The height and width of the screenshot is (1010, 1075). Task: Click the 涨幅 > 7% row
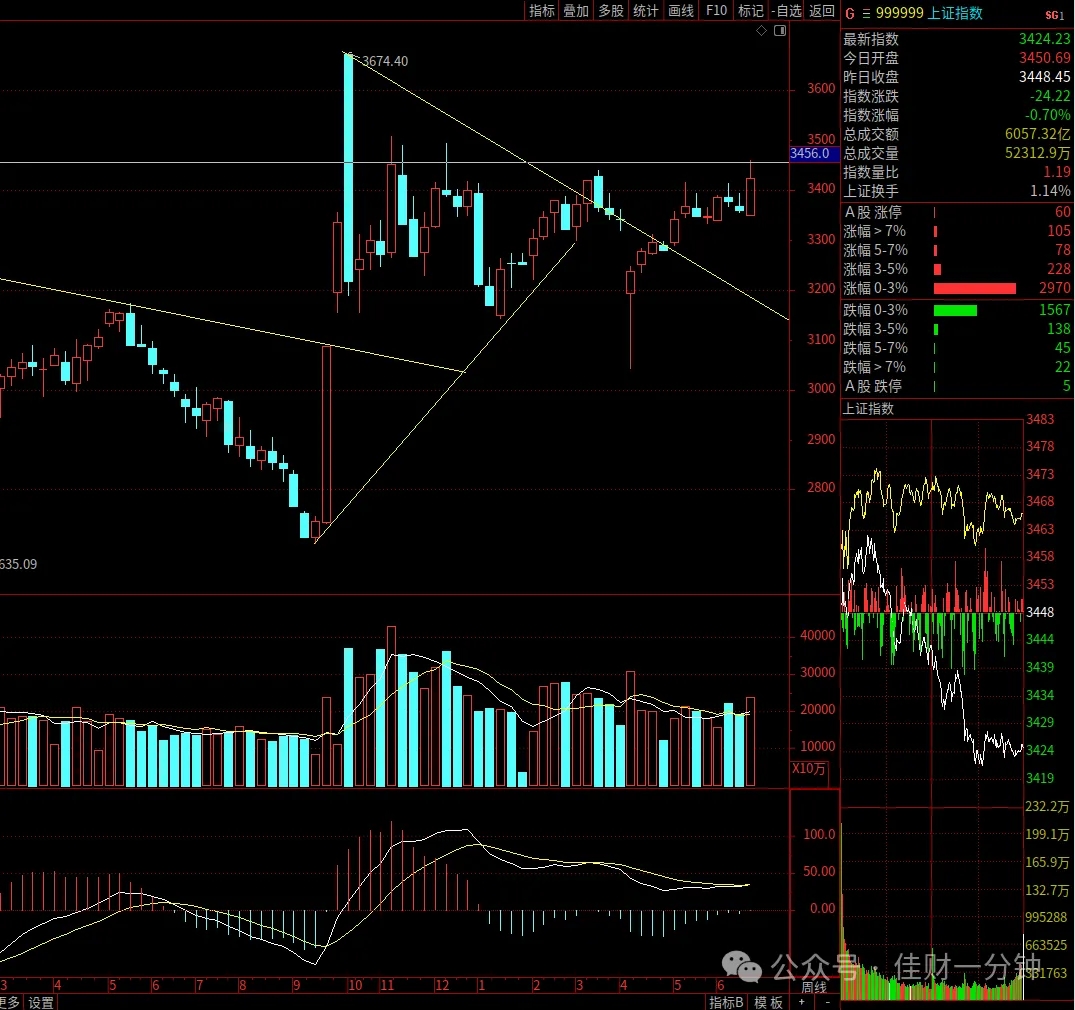tap(956, 231)
